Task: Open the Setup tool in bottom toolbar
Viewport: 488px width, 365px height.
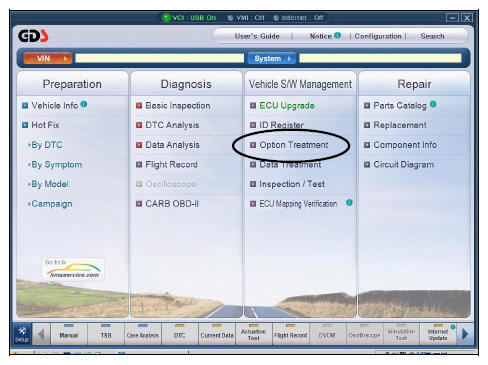Action: pos(22,334)
